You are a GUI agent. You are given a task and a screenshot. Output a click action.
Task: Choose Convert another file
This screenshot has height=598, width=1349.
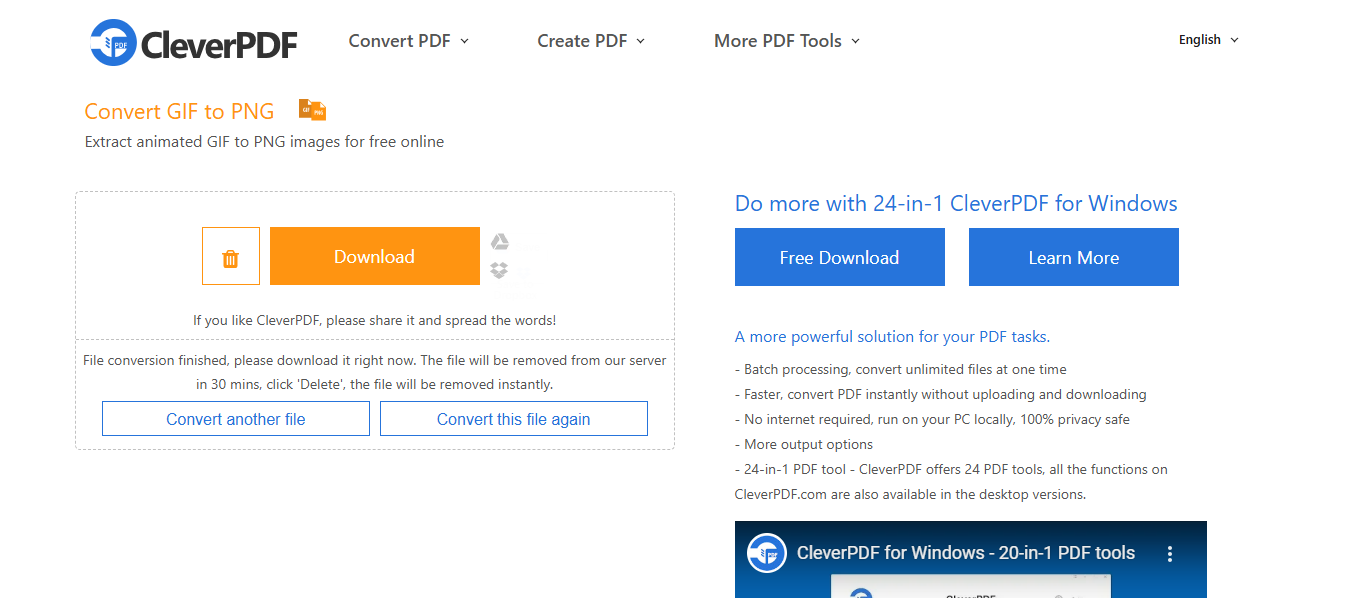click(x=236, y=419)
